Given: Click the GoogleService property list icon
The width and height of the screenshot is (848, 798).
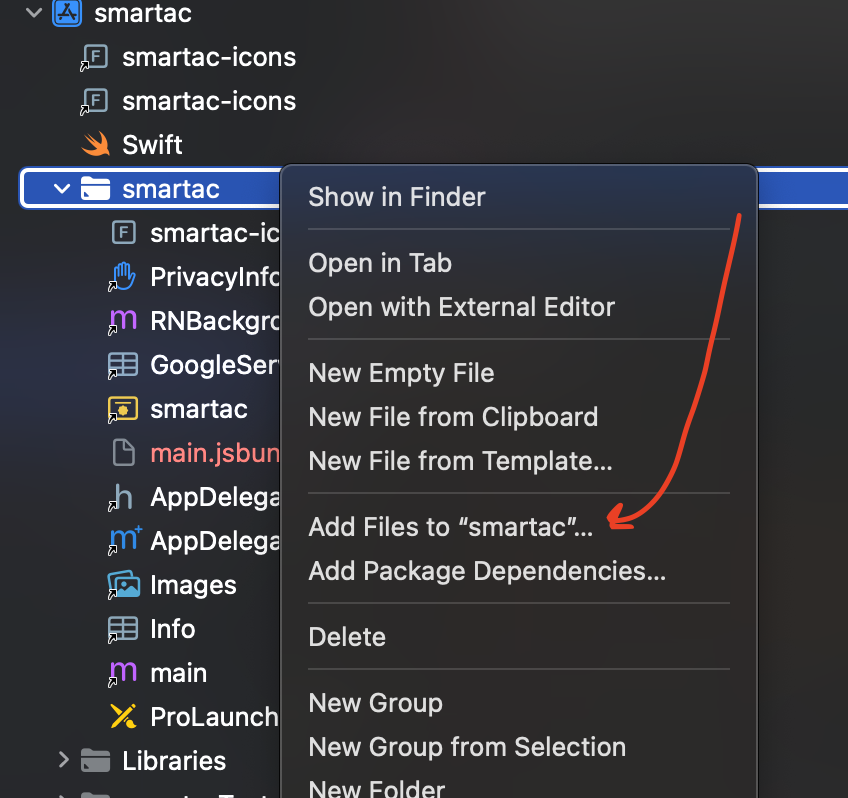Looking at the screenshot, I should click(x=123, y=365).
